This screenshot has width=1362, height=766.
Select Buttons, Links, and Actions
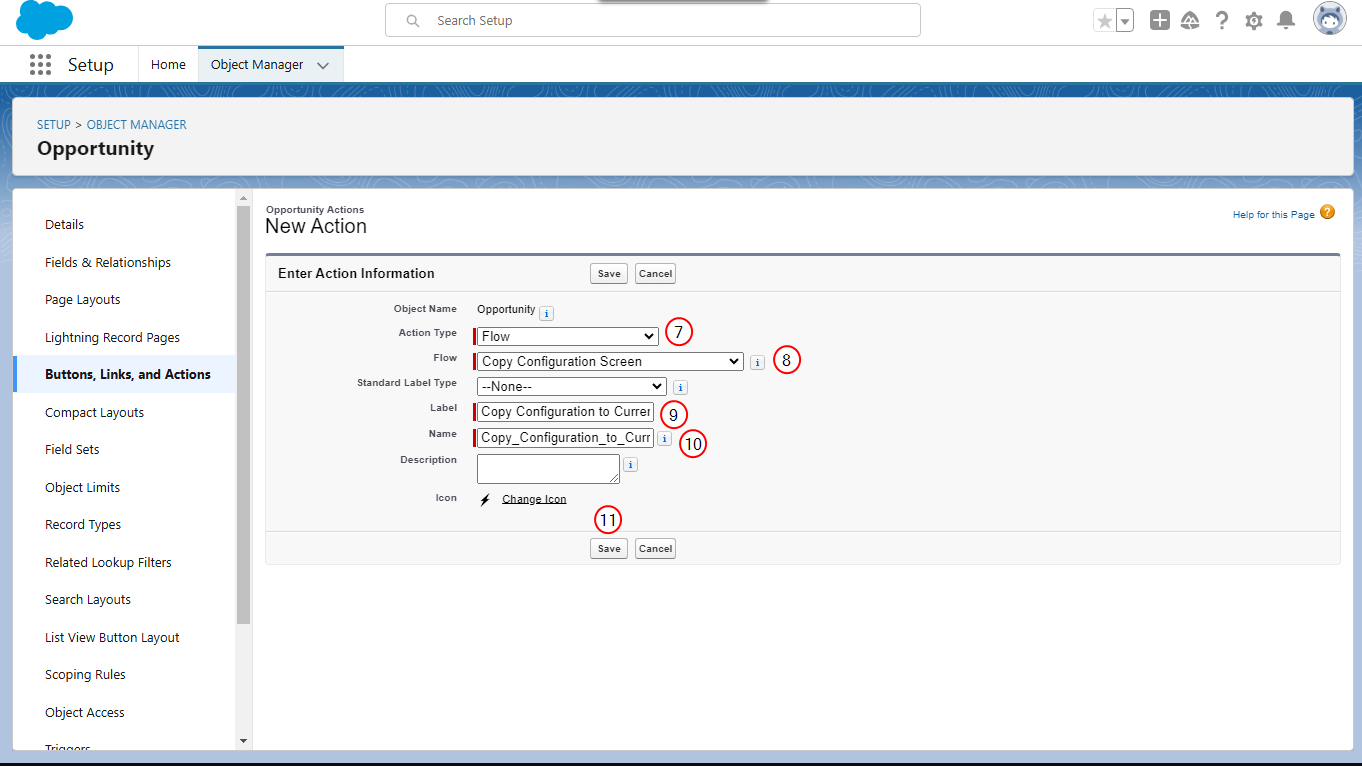click(128, 374)
